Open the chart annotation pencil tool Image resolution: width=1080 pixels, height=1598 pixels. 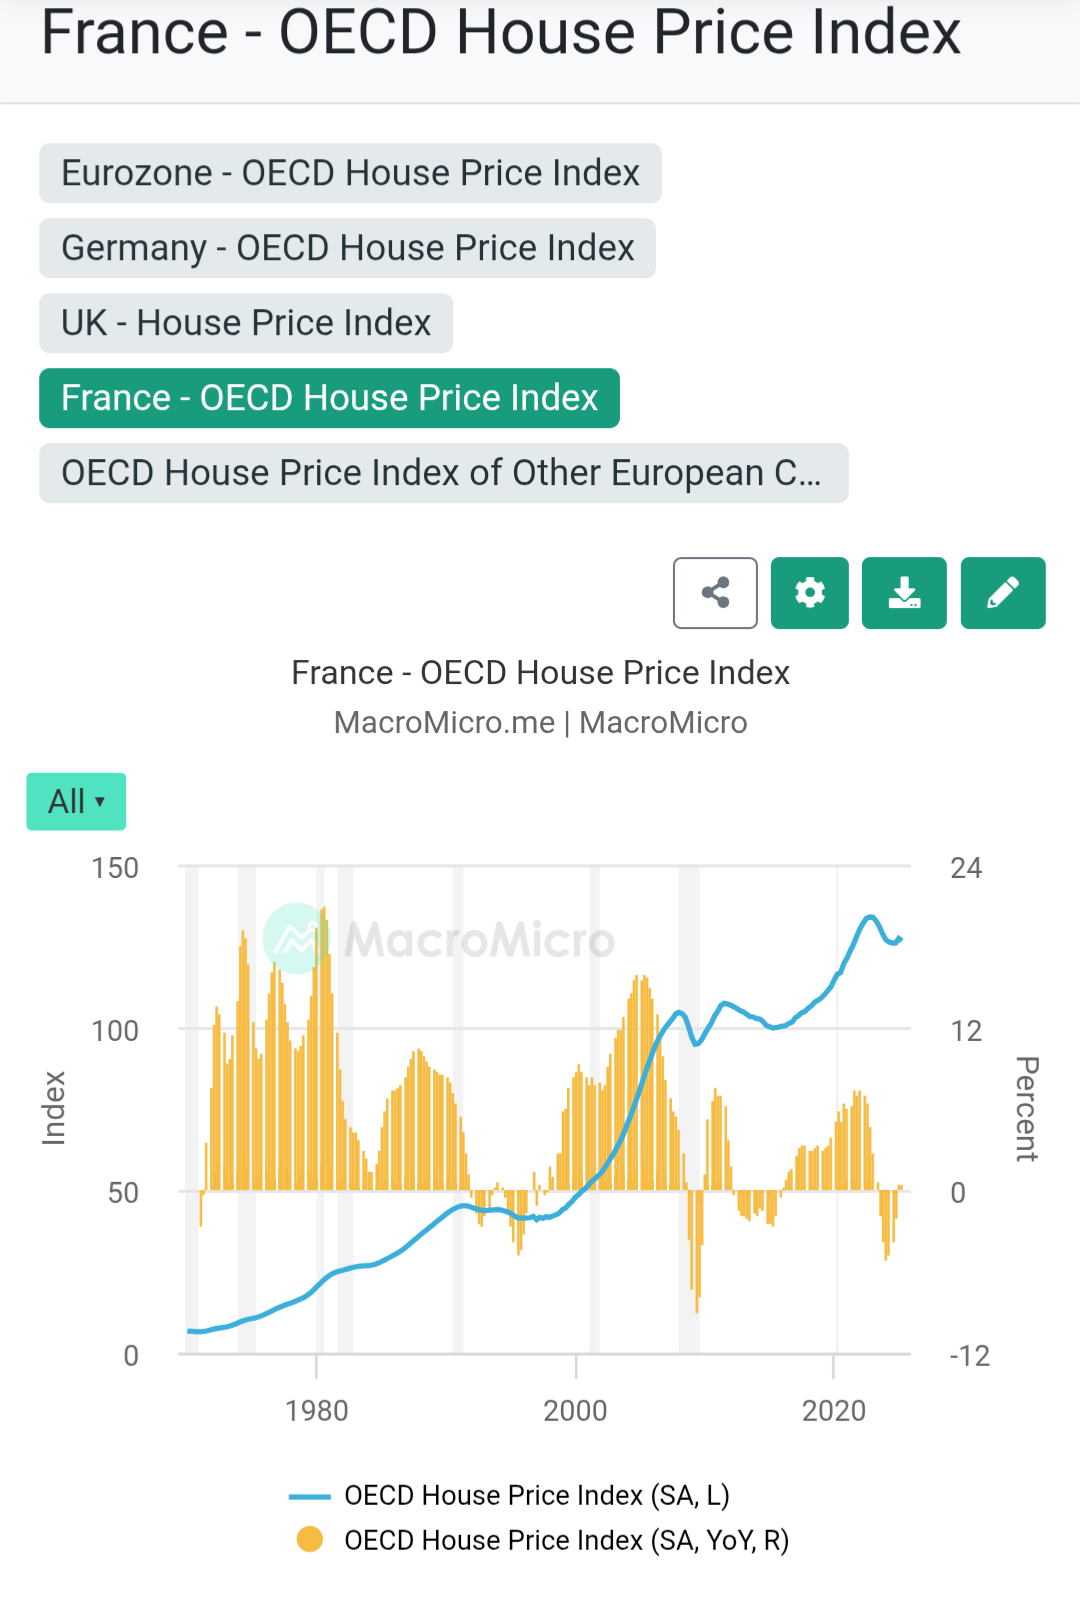click(1002, 593)
